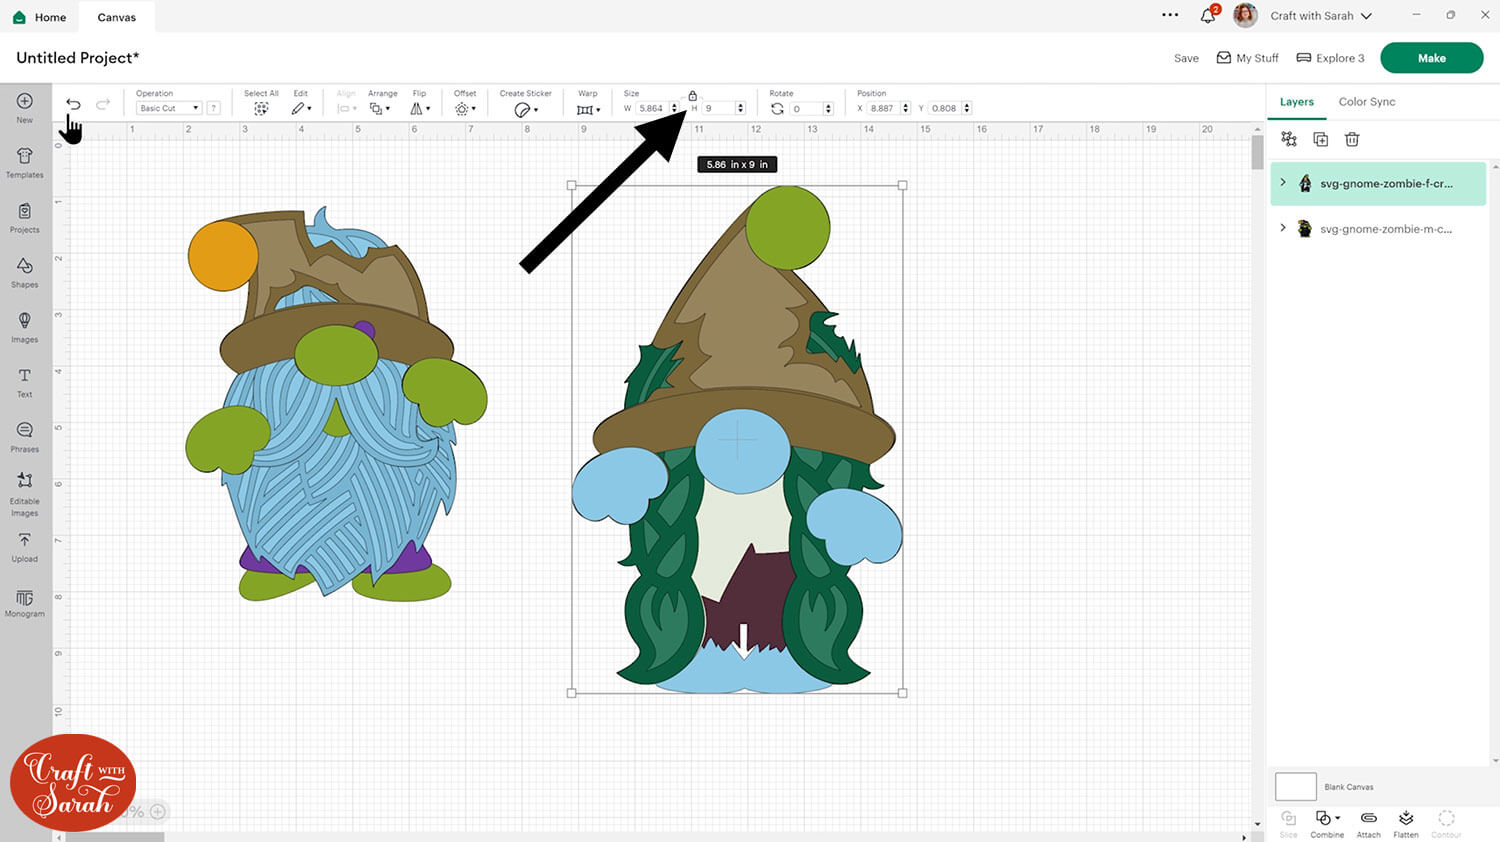Open the Shapes tool in sidebar
1500x842 pixels.
click(25, 271)
